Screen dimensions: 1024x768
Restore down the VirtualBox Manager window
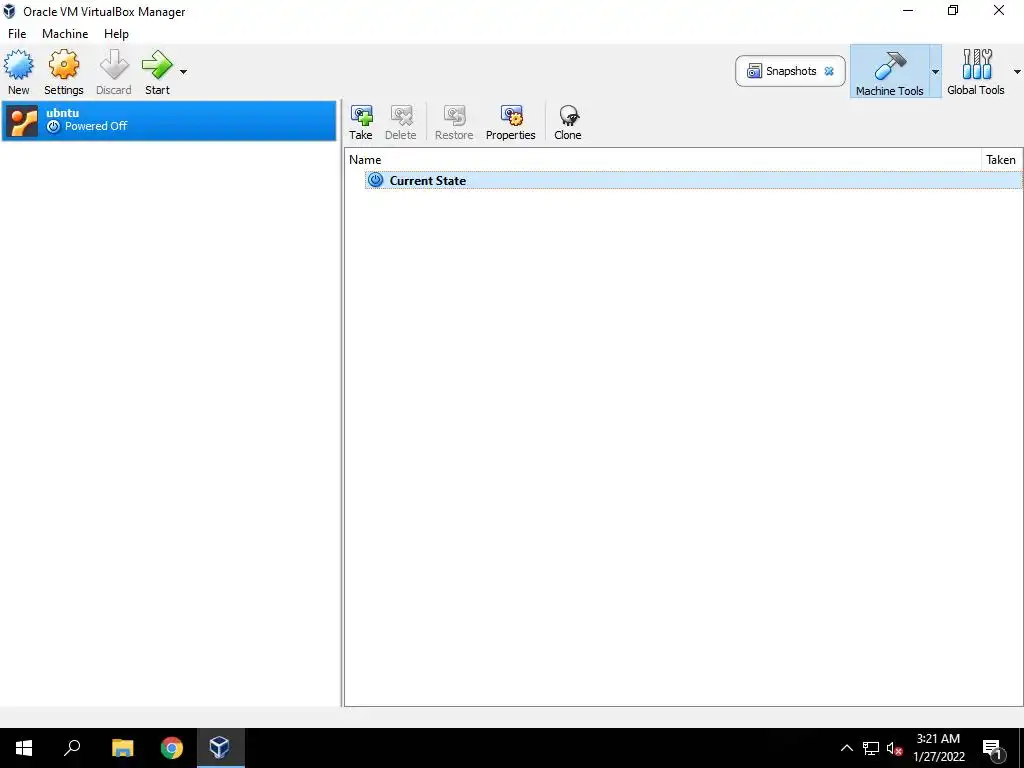pyautogui.click(x=953, y=10)
